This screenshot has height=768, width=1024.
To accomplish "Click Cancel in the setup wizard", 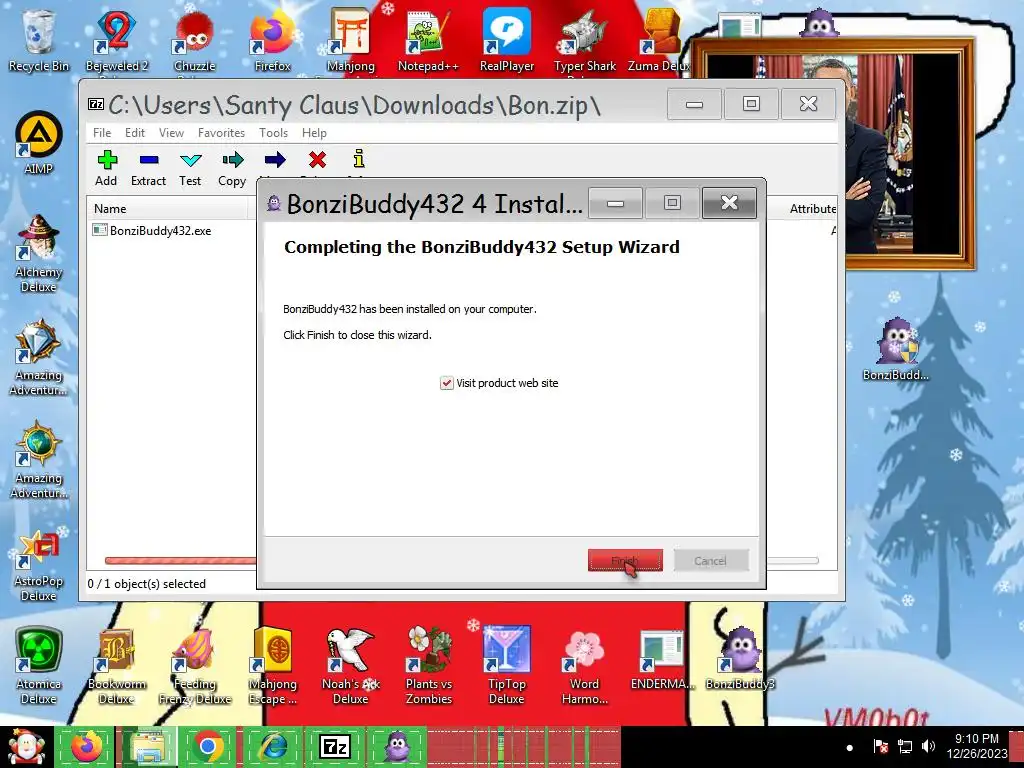I will point(711,560).
